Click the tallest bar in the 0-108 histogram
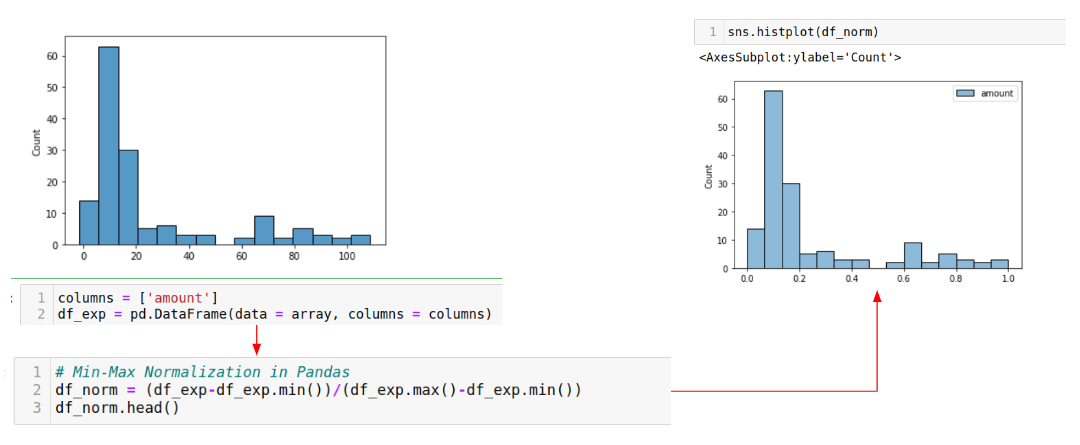The height and width of the screenshot is (445, 1080). click(108, 145)
